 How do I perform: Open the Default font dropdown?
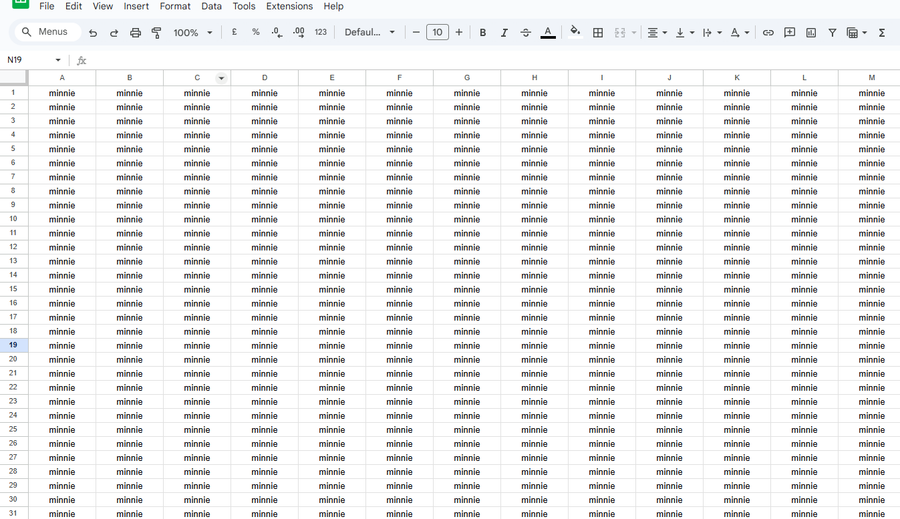click(x=370, y=32)
